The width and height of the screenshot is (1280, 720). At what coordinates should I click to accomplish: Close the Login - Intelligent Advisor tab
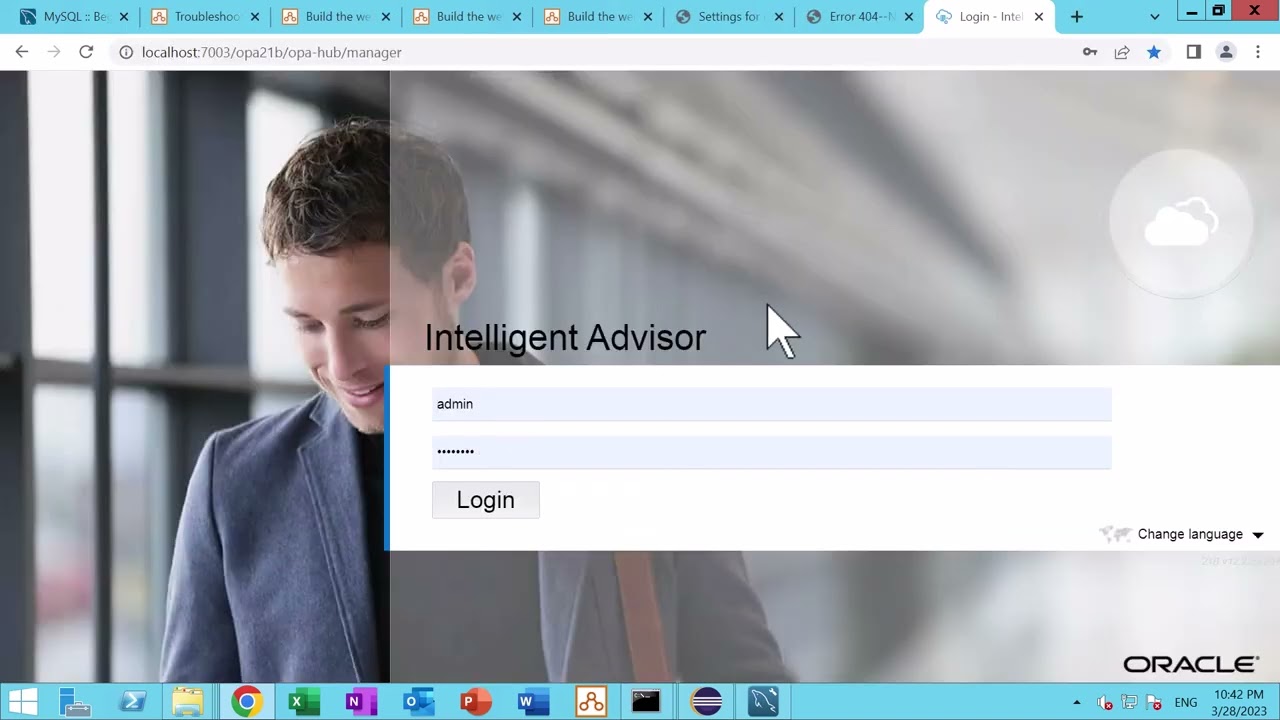point(1038,17)
